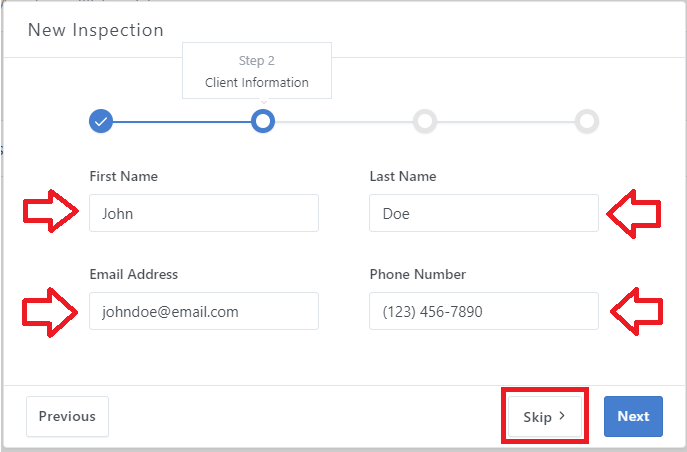Click into the First Name field containing John
This screenshot has width=687, height=452.
point(203,213)
